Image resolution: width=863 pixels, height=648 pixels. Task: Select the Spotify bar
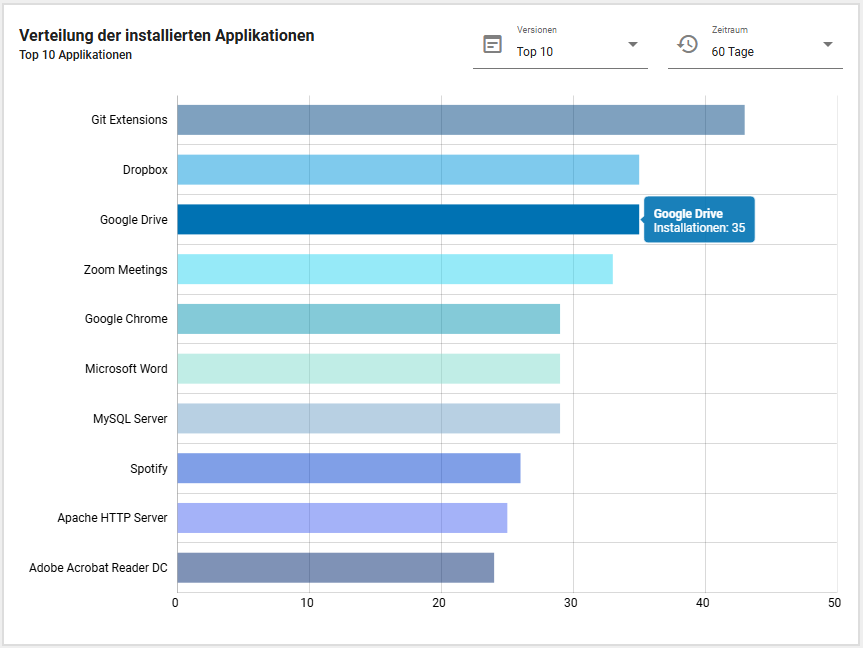(x=348, y=468)
